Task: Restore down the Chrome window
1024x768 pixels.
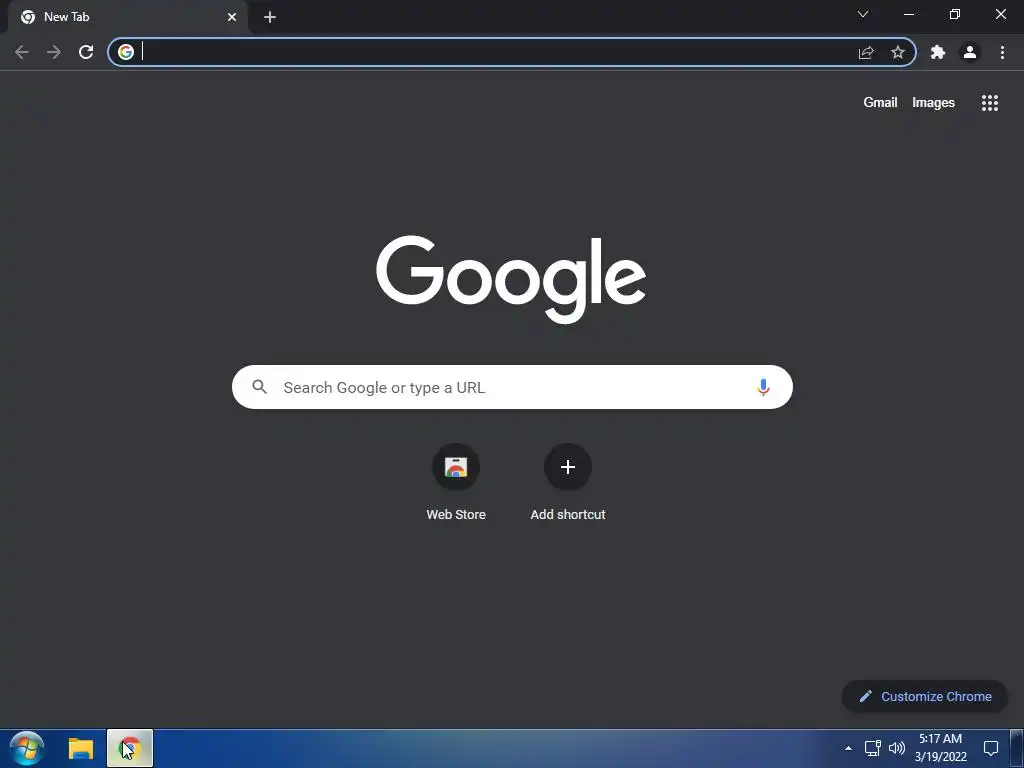Action: pyautogui.click(x=954, y=14)
